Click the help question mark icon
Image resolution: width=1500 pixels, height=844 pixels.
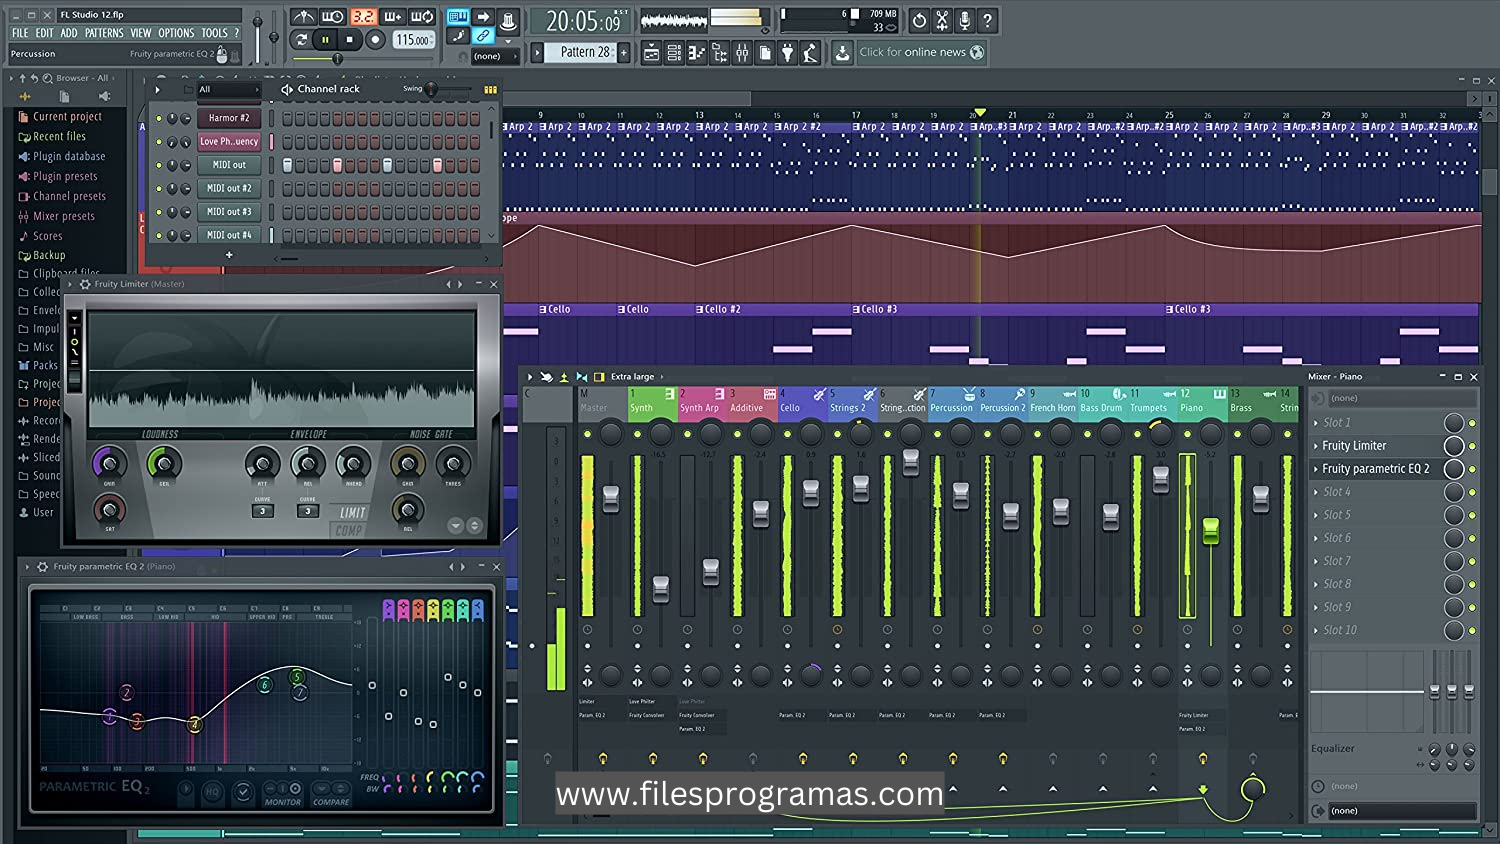pyautogui.click(x=987, y=20)
